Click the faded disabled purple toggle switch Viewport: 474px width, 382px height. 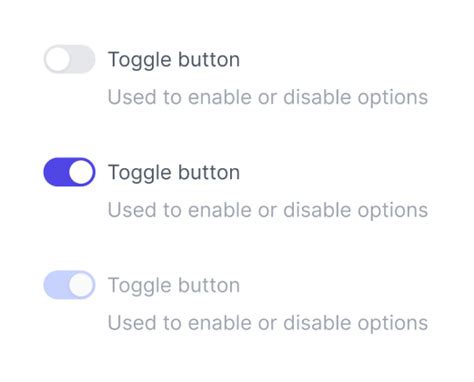[69, 285]
